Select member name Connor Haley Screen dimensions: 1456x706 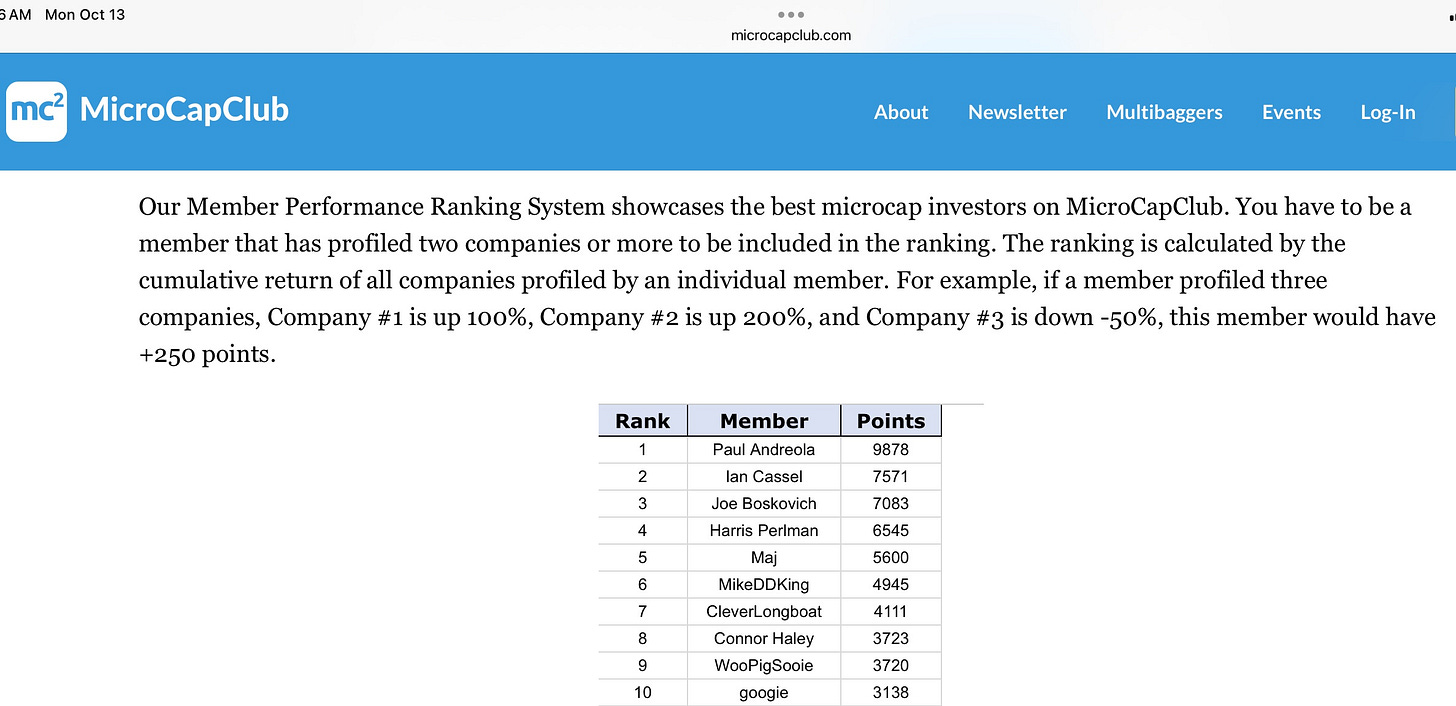click(764, 638)
